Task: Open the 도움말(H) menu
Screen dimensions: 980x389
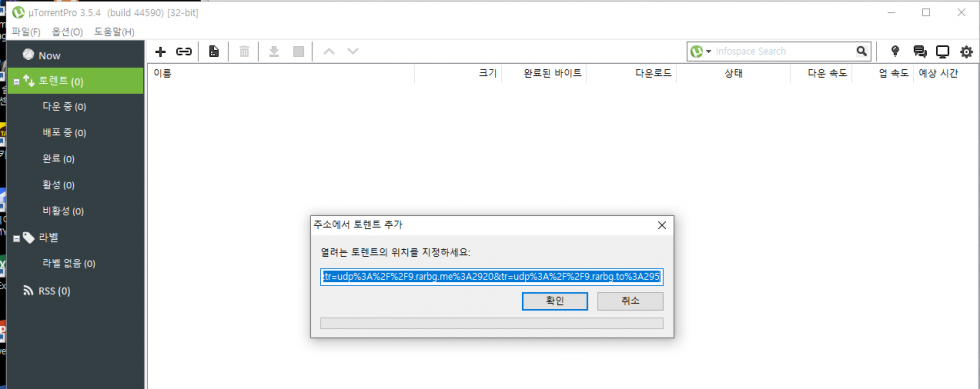Action: click(x=114, y=32)
